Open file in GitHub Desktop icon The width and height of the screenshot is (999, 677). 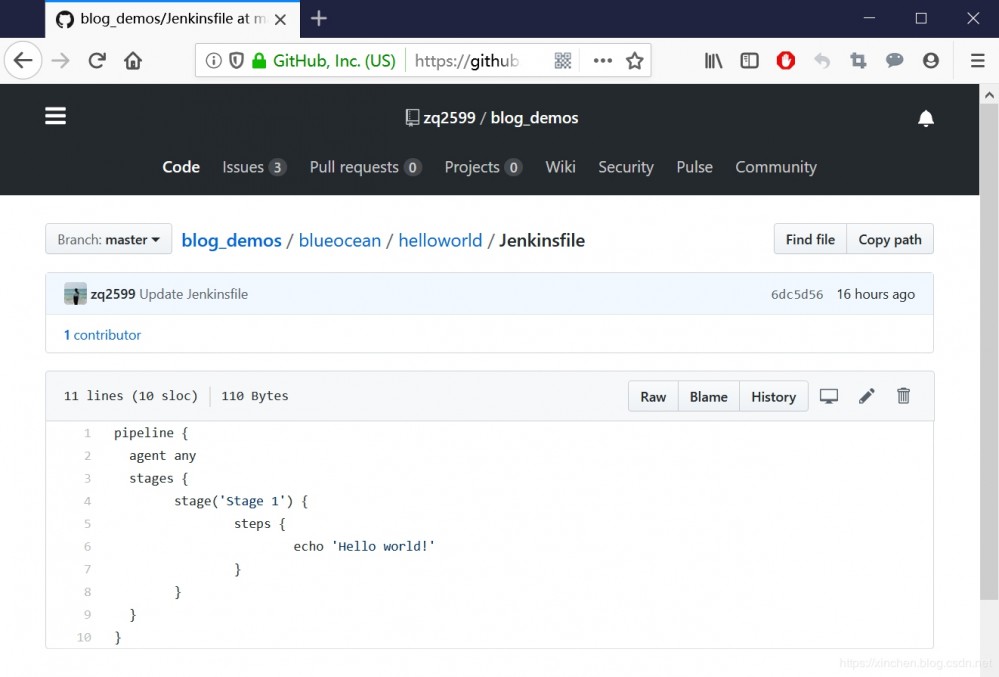coord(828,396)
